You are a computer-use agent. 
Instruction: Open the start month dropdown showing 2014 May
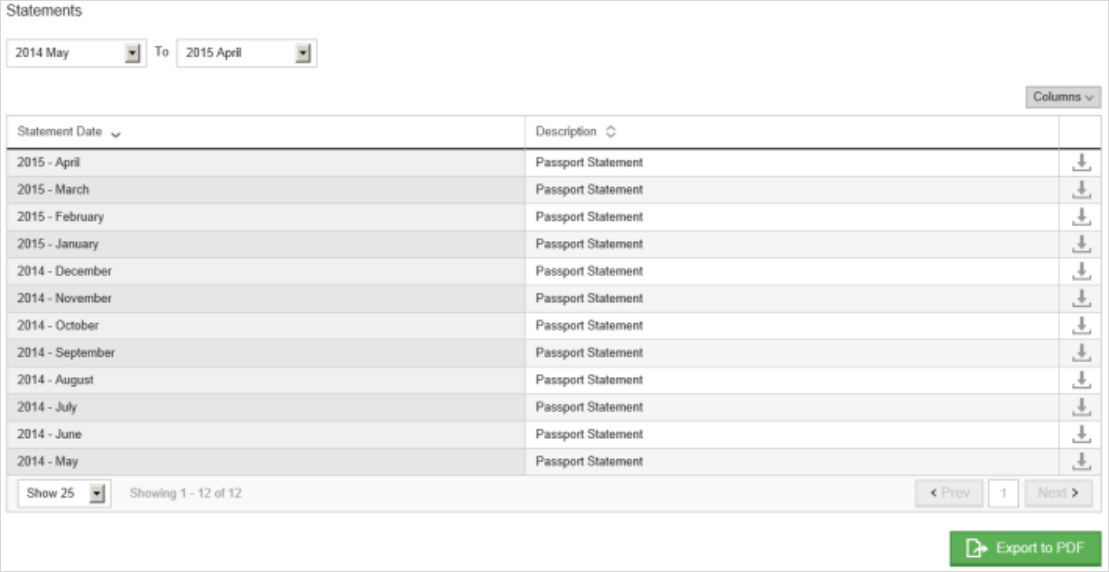(76, 53)
